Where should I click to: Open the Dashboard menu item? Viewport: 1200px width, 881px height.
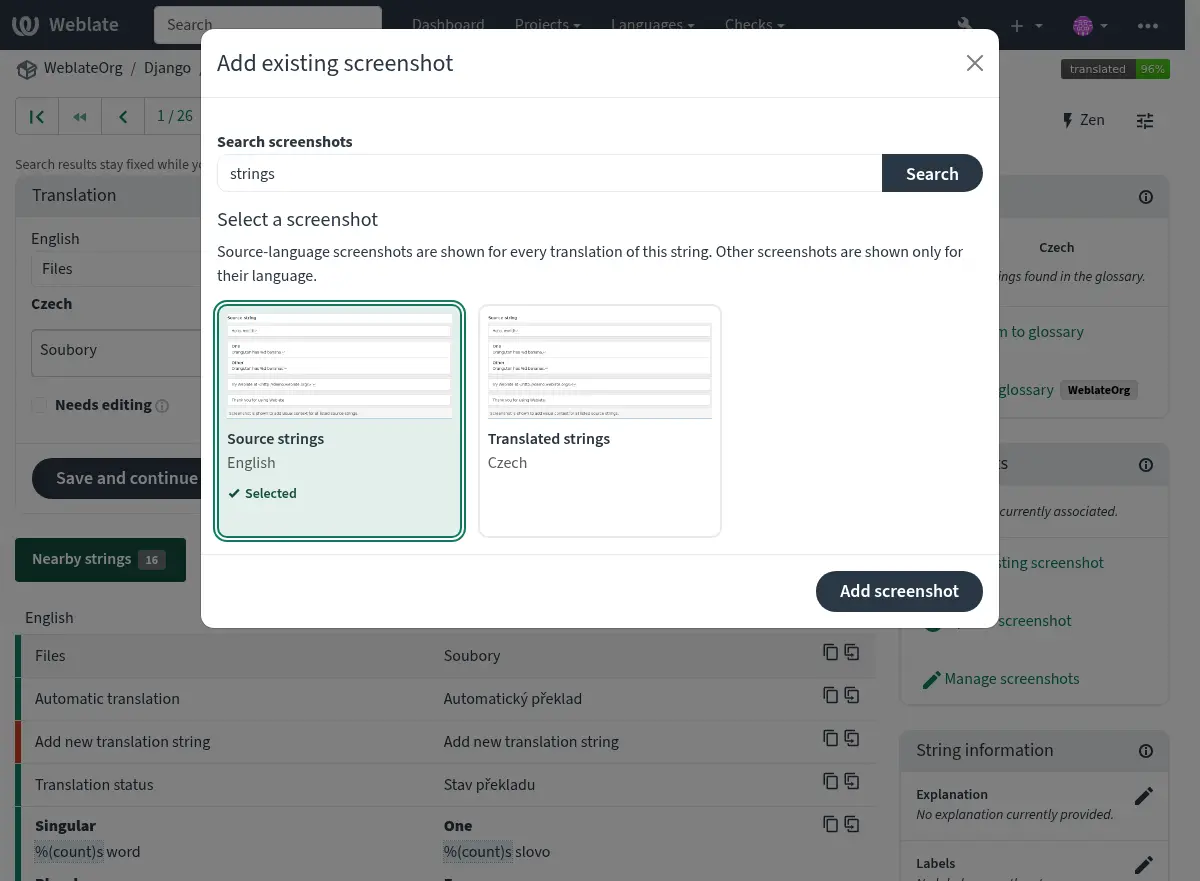(x=448, y=25)
